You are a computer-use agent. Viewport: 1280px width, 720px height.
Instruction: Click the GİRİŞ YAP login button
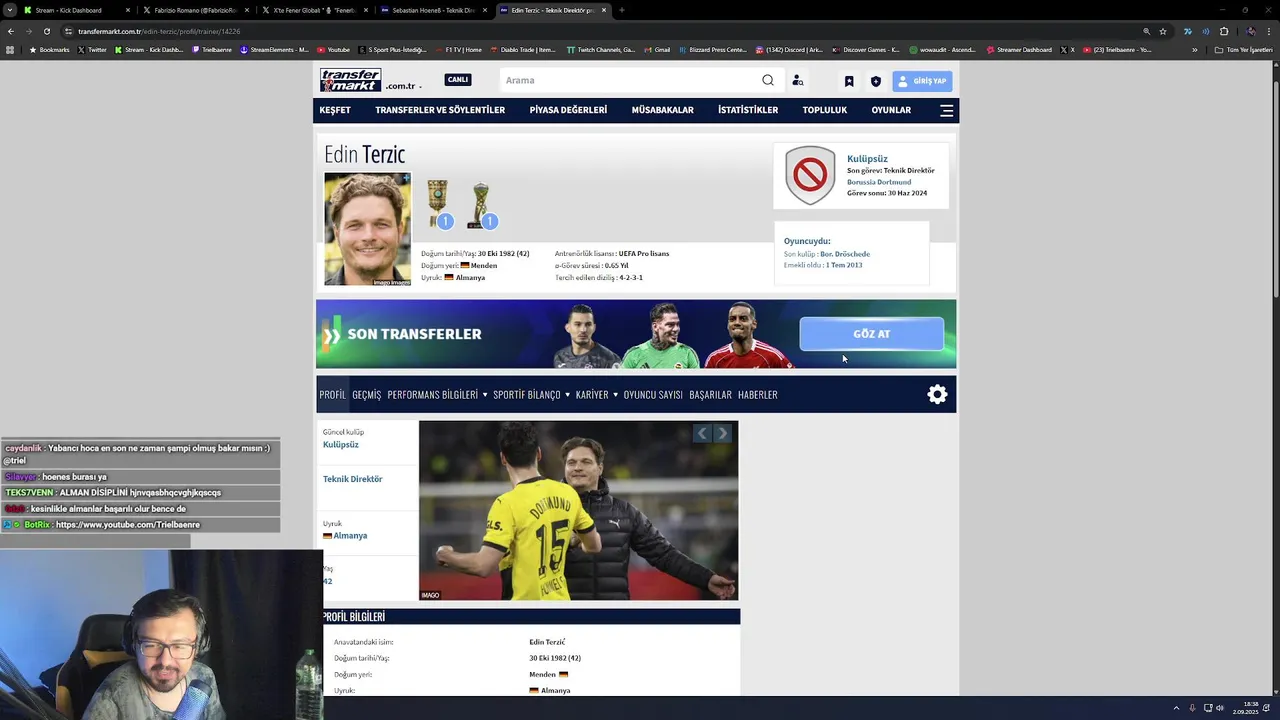point(922,81)
